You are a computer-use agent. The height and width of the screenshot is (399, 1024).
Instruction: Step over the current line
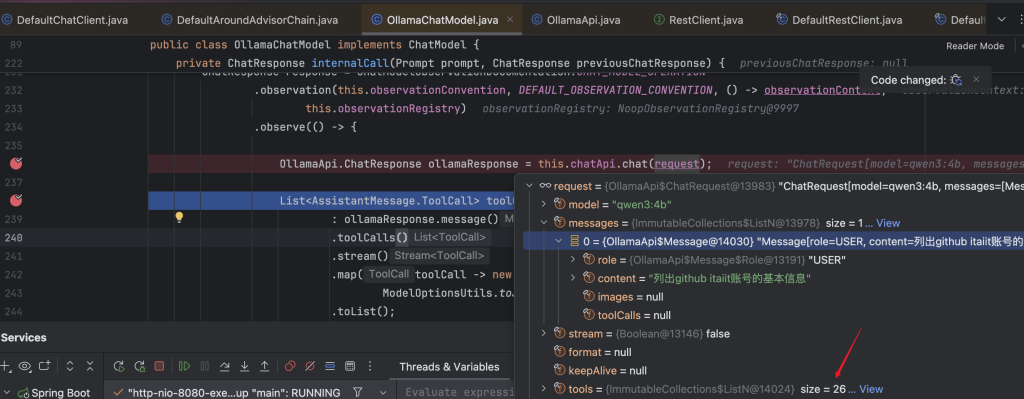coord(224,366)
